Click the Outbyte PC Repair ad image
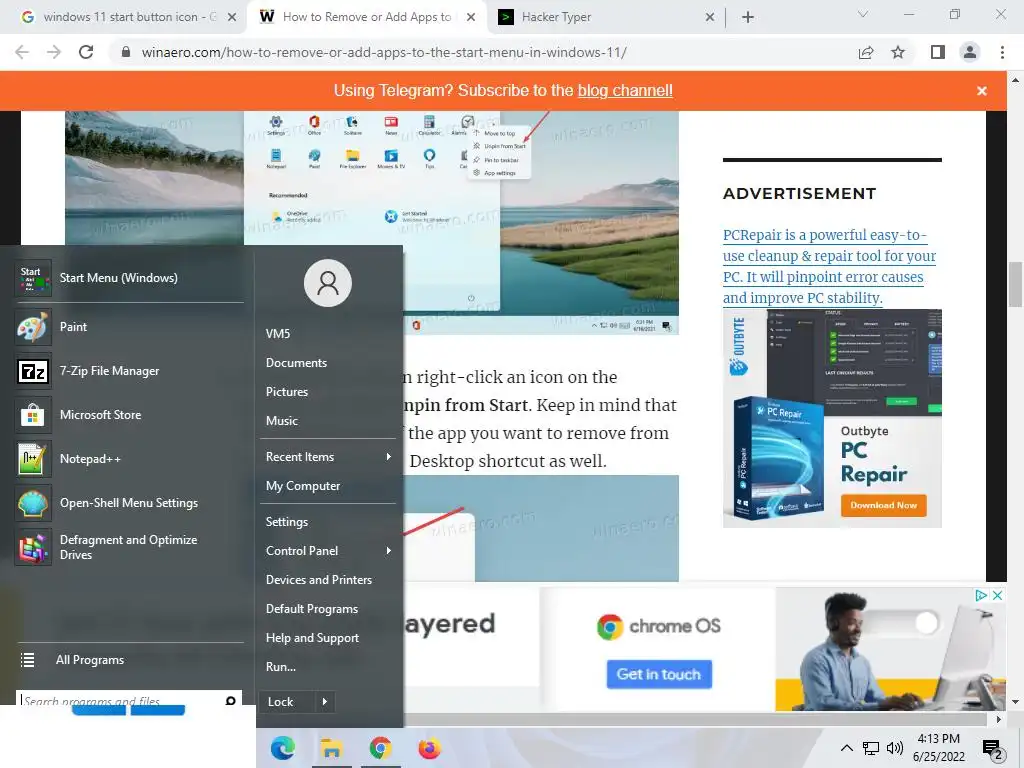The height and width of the screenshot is (768, 1024). click(x=832, y=419)
